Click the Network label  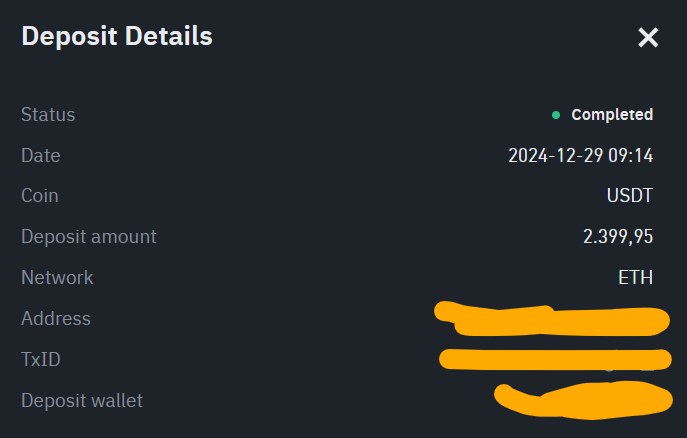pos(57,278)
